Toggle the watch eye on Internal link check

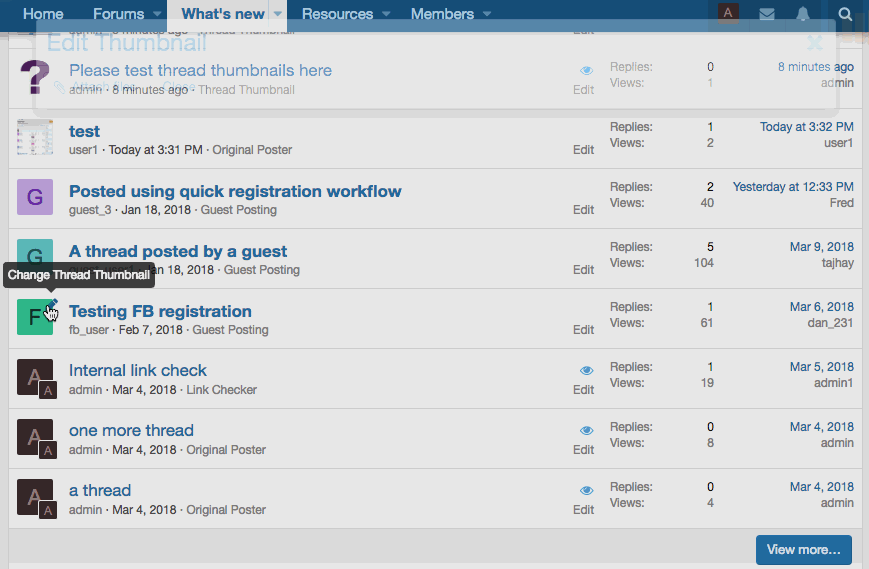coord(587,371)
